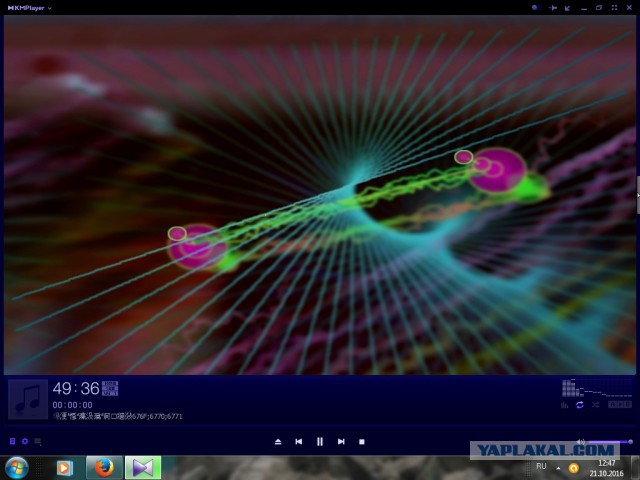Toggle the round 3D mode icon in title bar

[535, 8]
